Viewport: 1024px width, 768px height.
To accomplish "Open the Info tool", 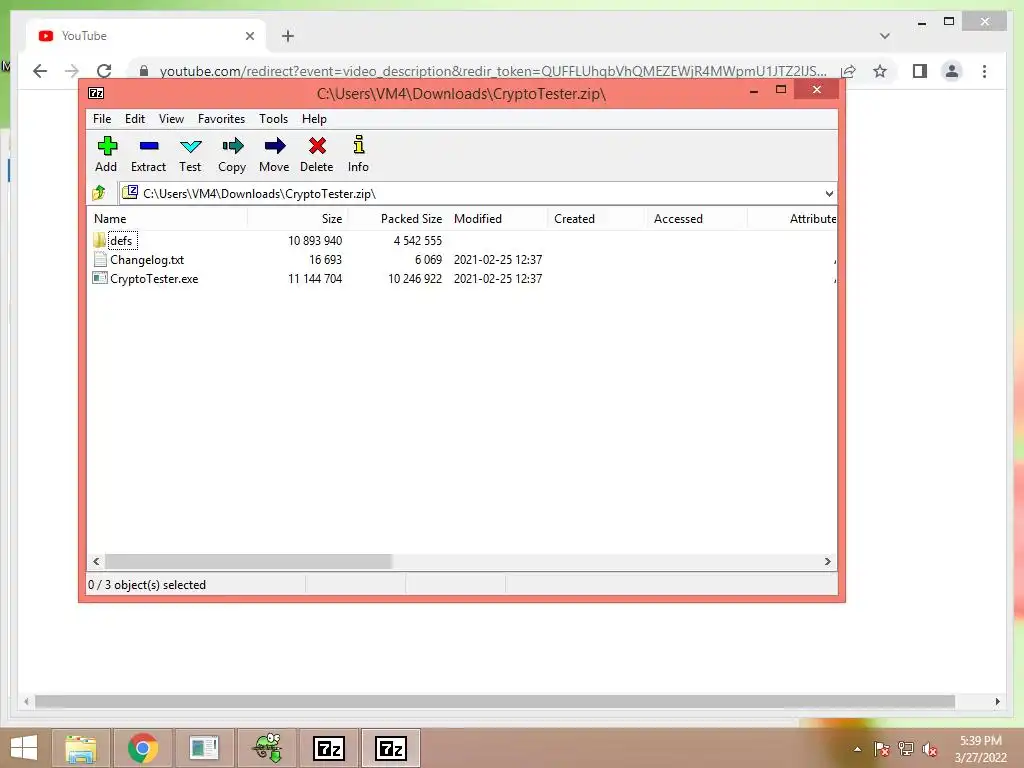I will pyautogui.click(x=359, y=145).
